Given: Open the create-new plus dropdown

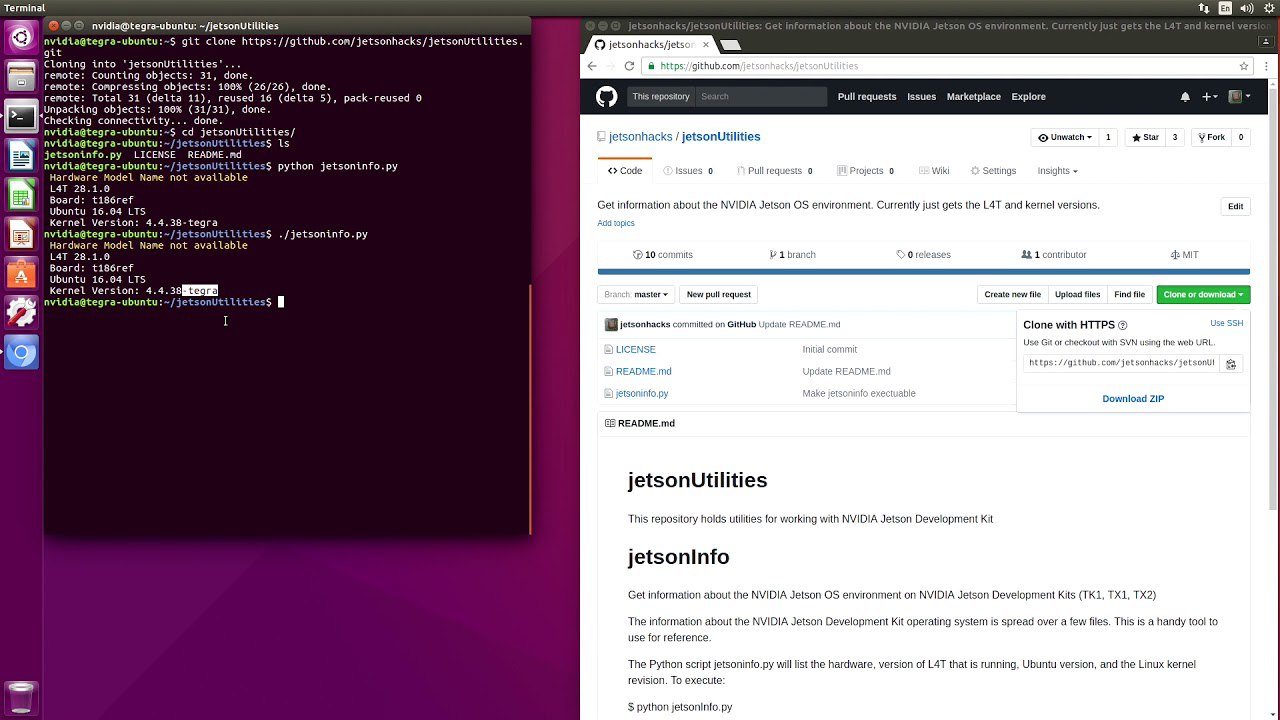Looking at the screenshot, I should (1210, 97).
